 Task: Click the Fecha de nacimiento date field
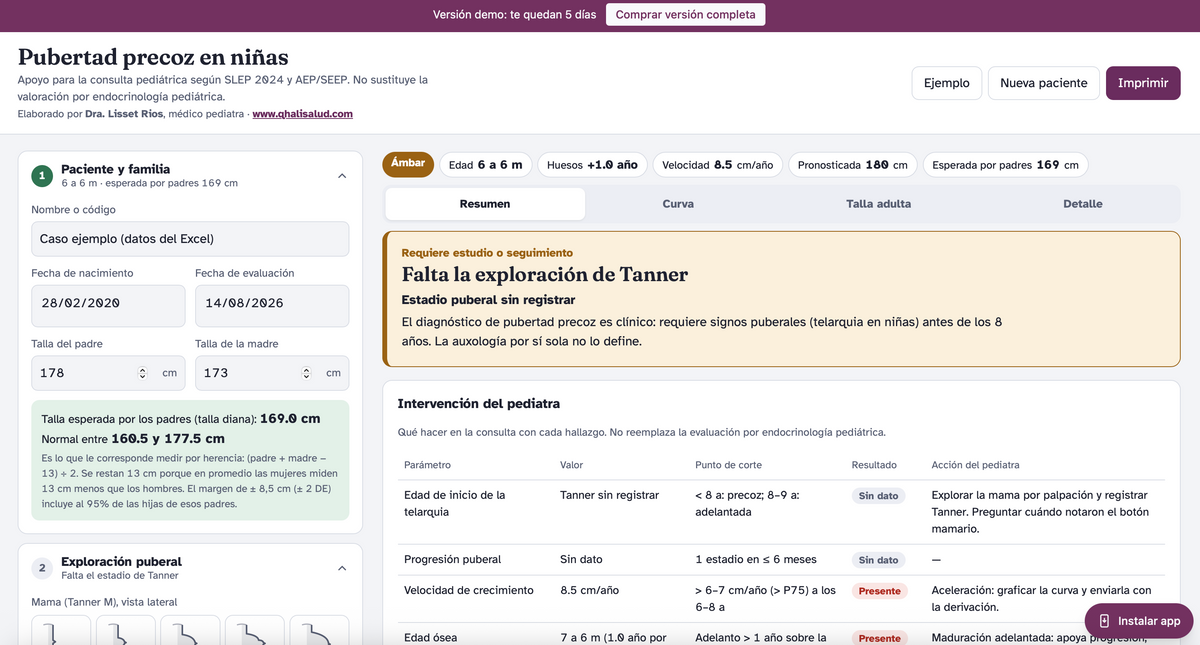pos(108,306)
